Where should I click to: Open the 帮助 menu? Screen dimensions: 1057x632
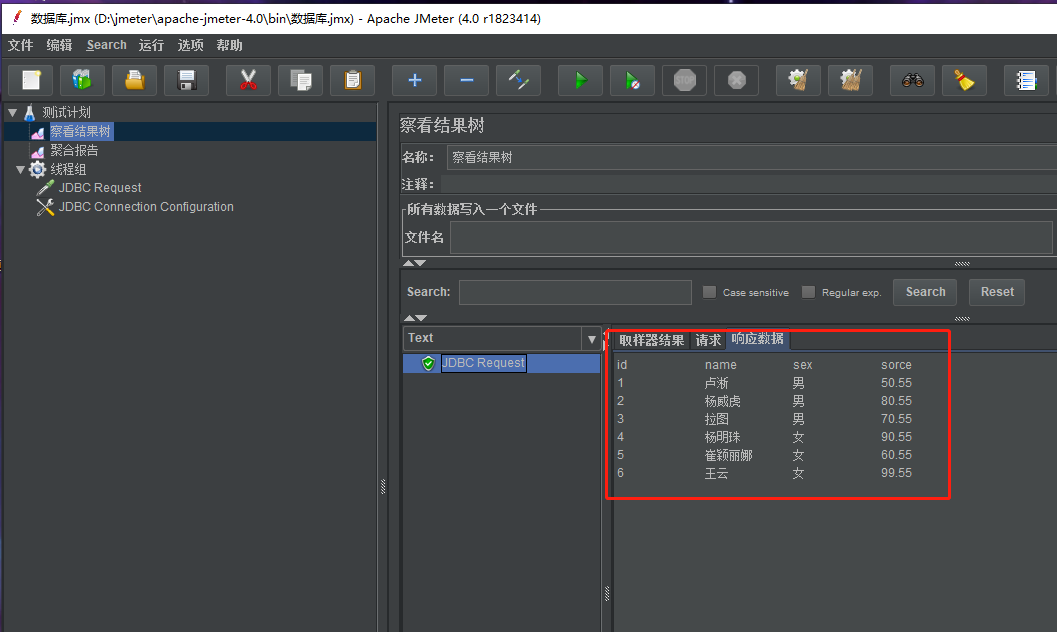pyautogui.click(x=229, y=45)
